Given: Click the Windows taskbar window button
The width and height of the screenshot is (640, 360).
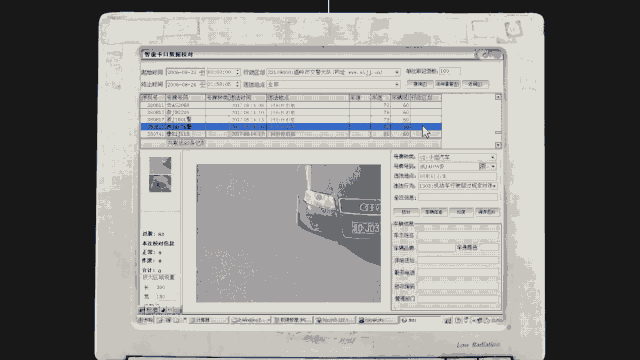Looking at the screenshot, I should click(x=250, y=320).
